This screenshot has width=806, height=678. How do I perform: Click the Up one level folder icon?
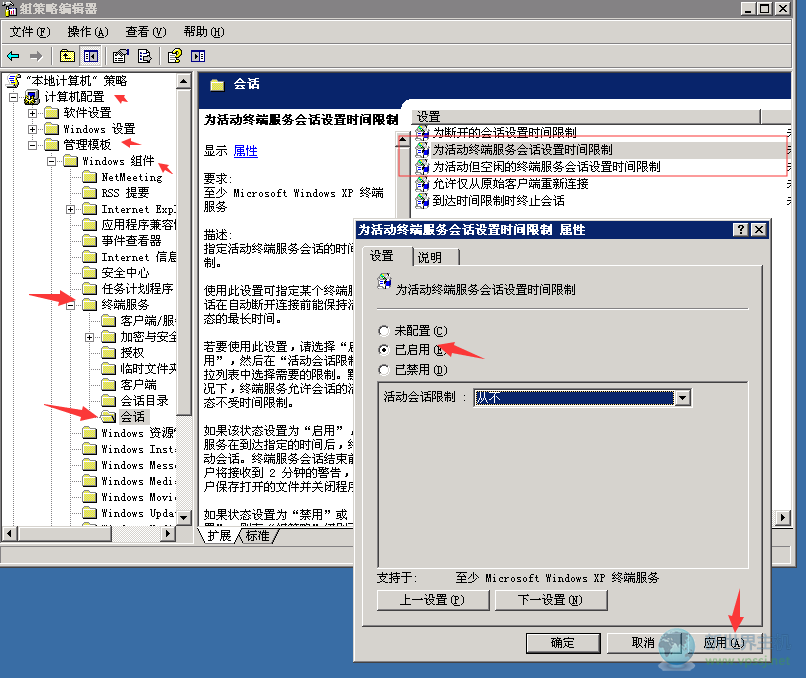click(67, 56)
